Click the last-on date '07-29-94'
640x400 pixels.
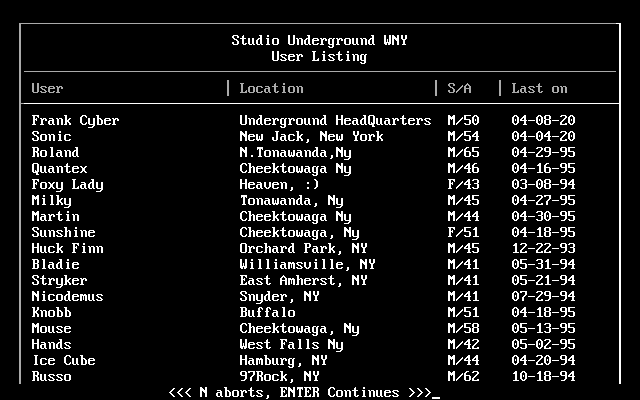(543, 296)
